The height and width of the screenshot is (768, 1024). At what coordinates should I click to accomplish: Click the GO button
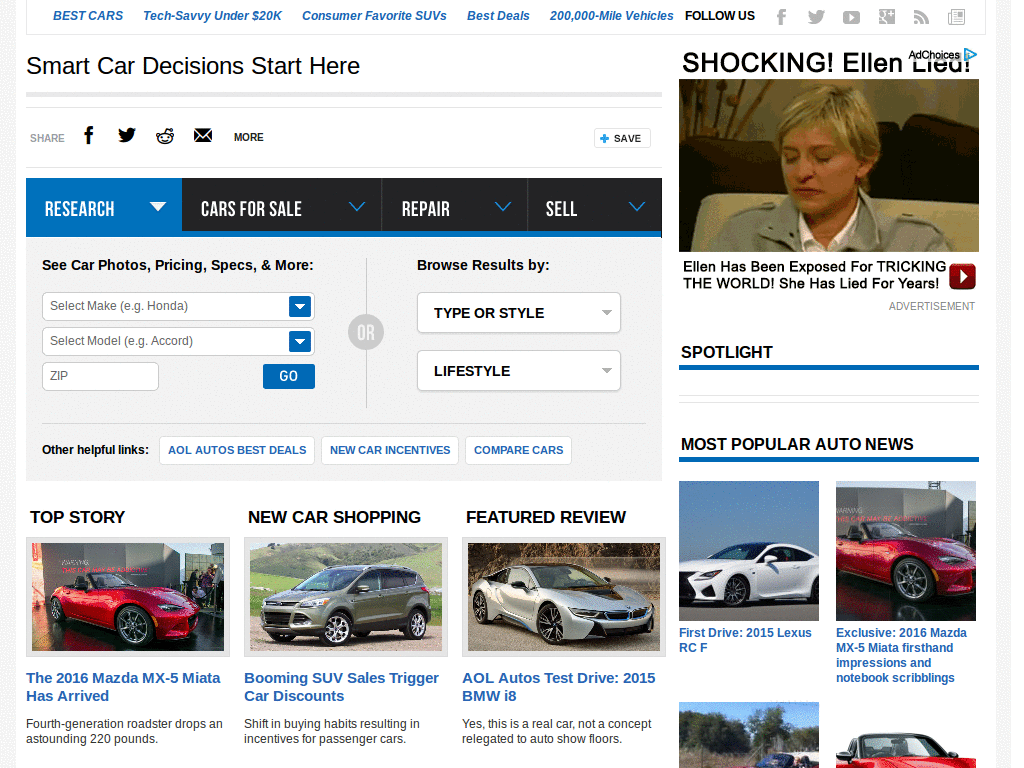(289, 376)
